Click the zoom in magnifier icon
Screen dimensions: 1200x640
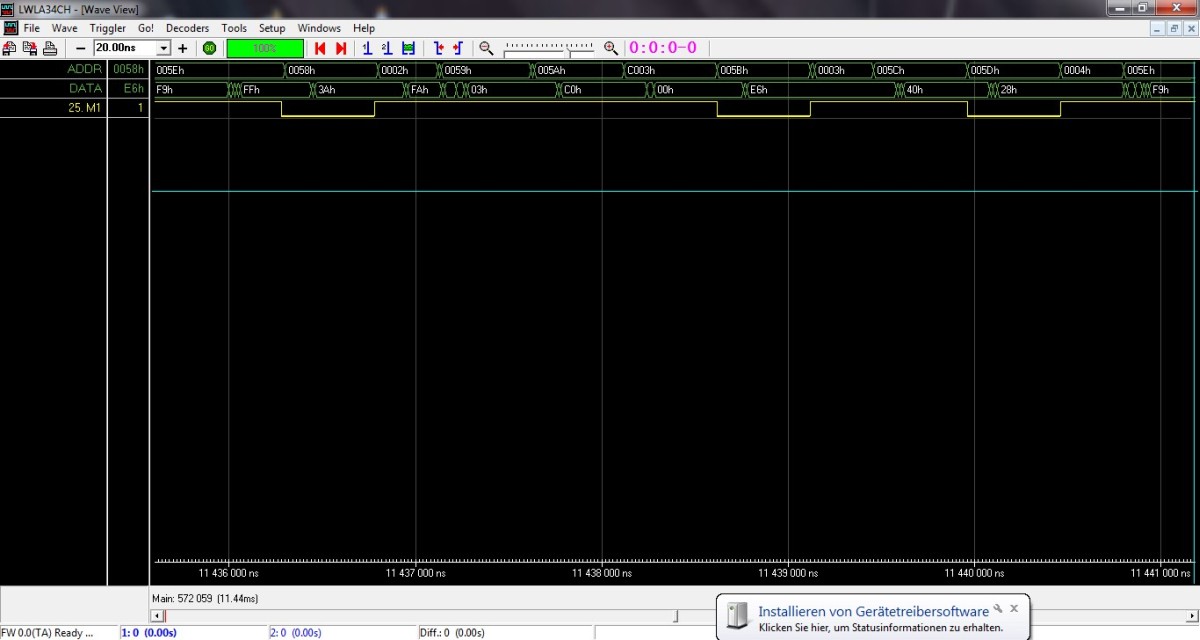tap(611, 48)
